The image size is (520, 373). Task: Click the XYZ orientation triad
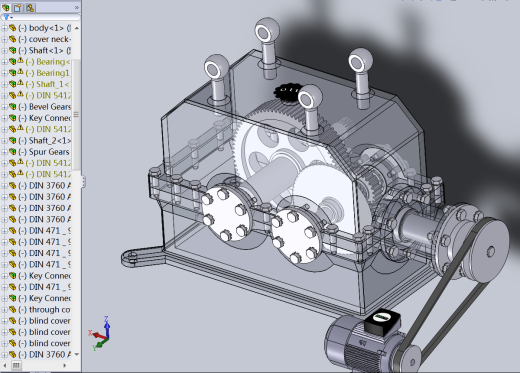[100, 333]
